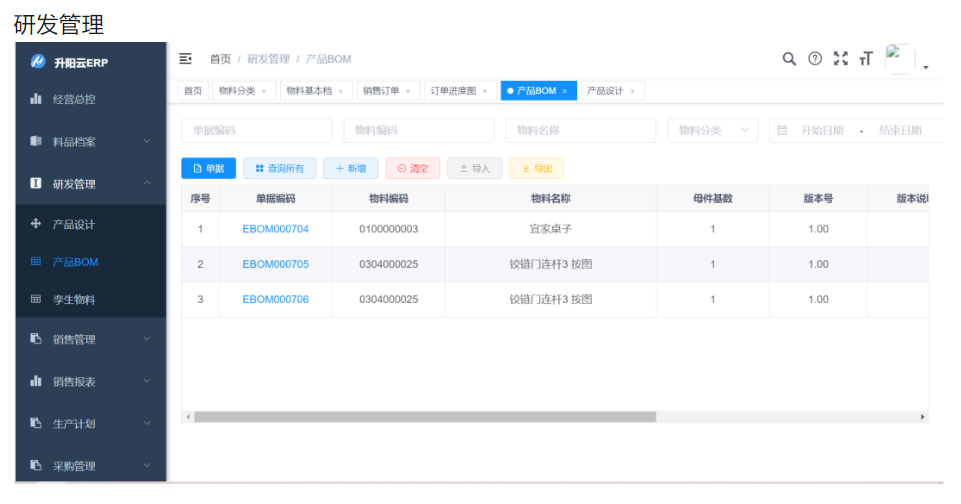Click the font size adjustment icon
This screenshot has height=504, width=961.
coord(866,59)
